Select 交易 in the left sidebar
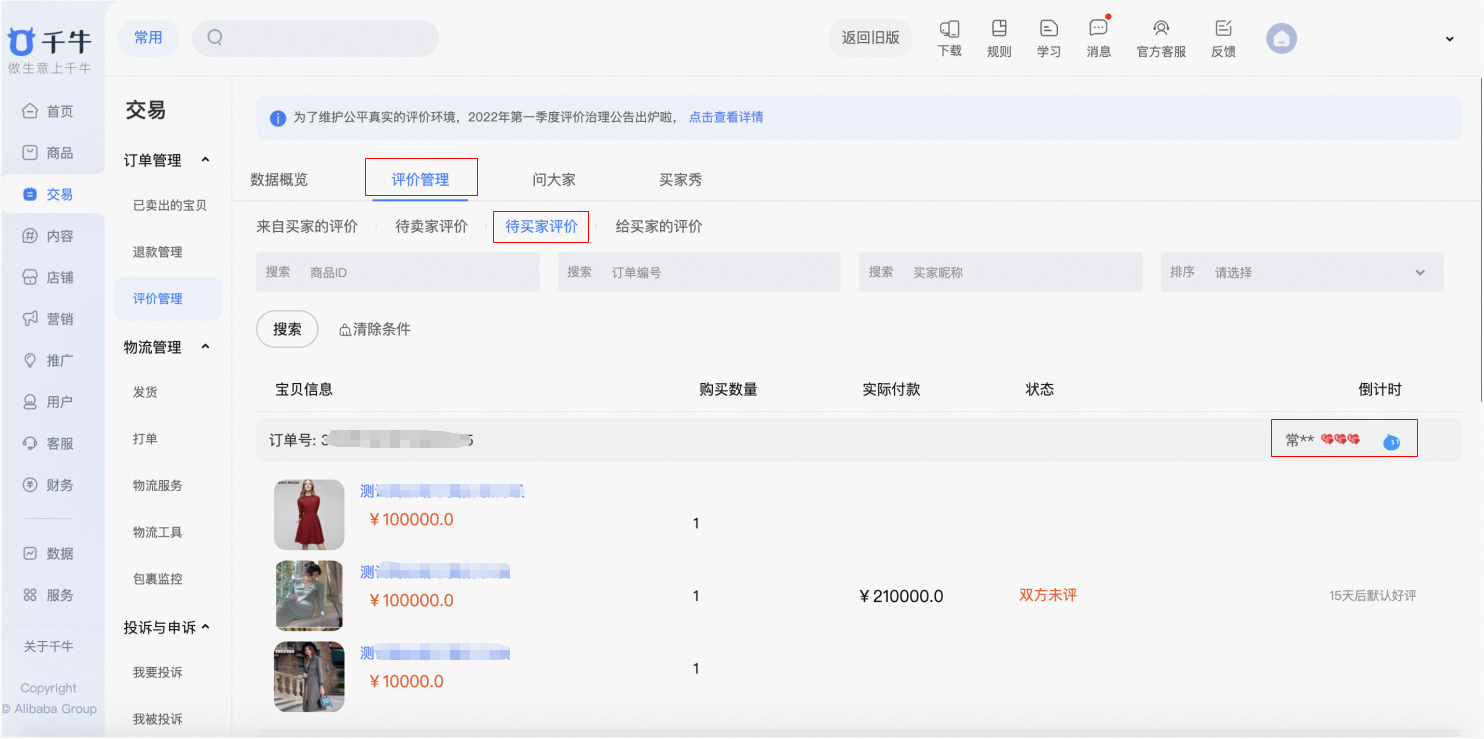This screenshot has width=1484, height=739. click(48, 195)
